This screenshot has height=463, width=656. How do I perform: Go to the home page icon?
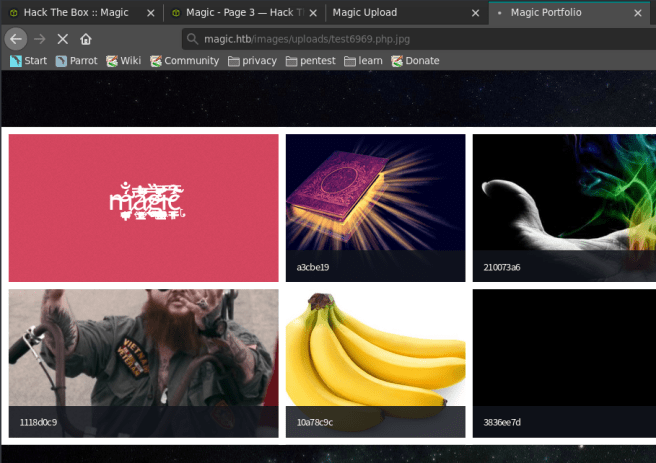[x=86, y=39]
